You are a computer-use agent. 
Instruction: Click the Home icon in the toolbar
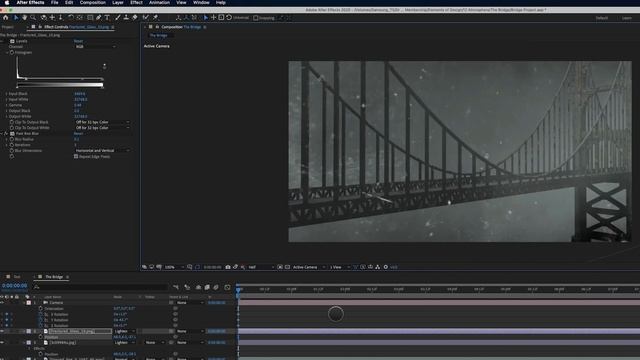[5, 18]
